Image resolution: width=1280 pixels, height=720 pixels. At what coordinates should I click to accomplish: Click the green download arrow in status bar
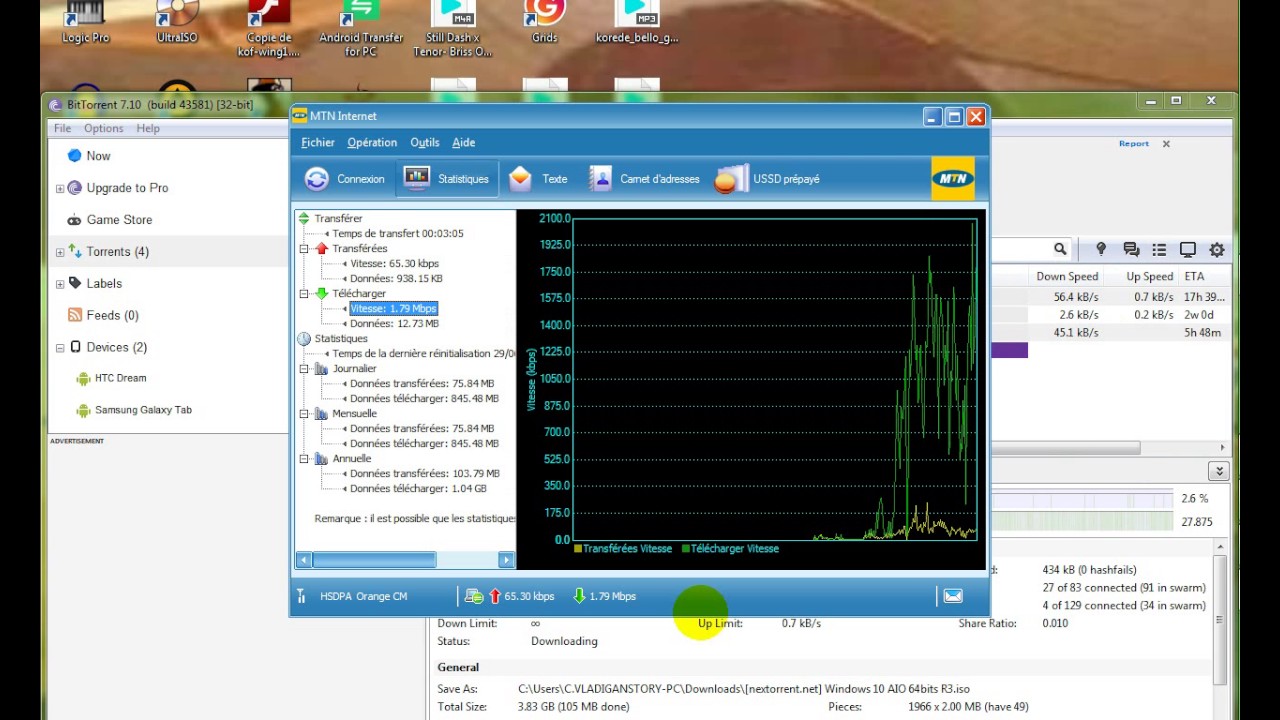[579, 596]
